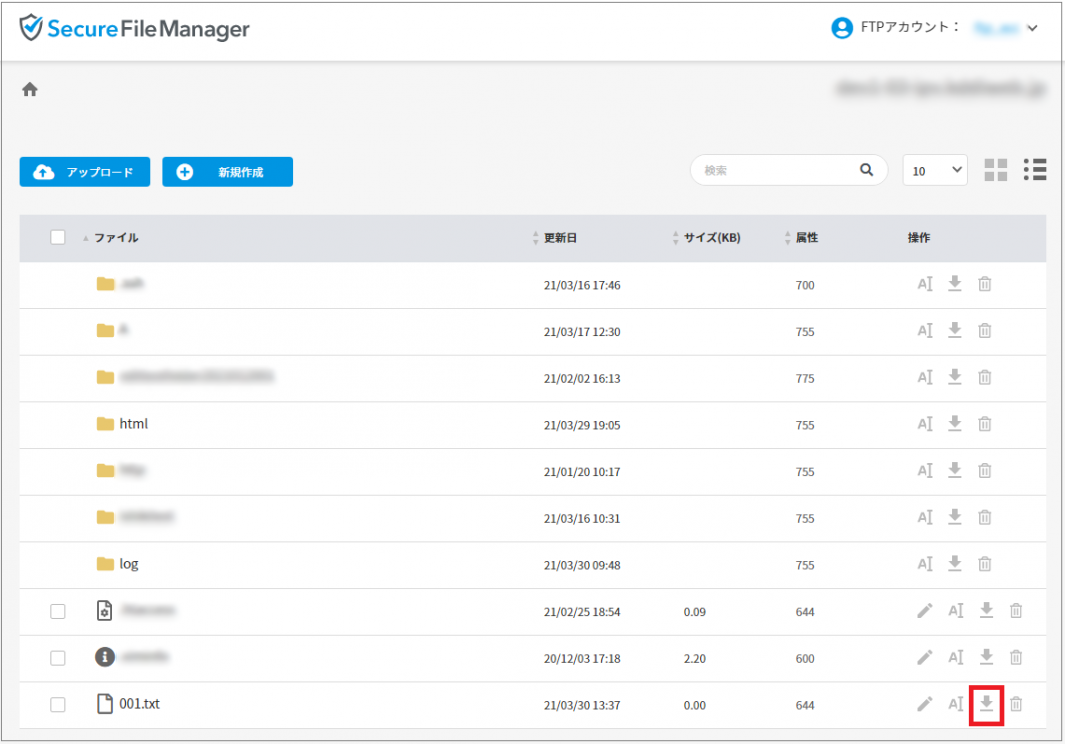Switch to list view layout
This screenshot has height=744, width=1065.
pyautogui.click(x=1035, y=171)
